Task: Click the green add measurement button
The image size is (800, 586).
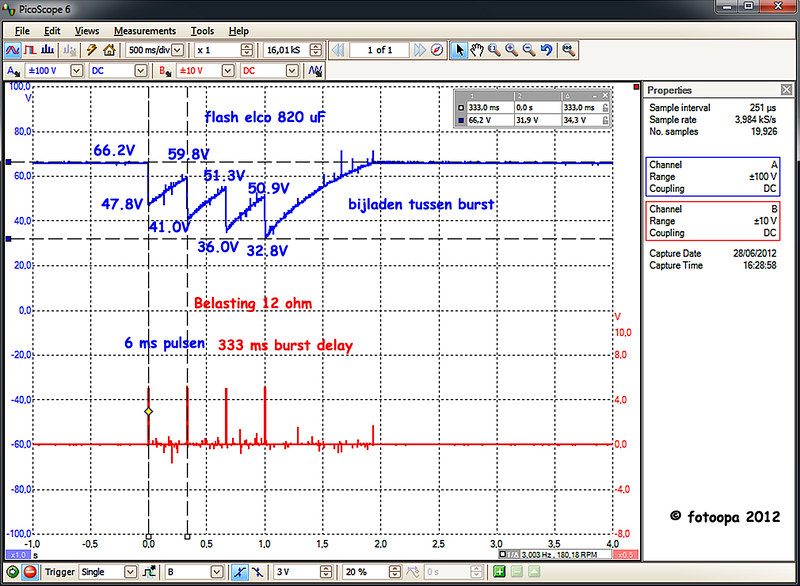Action: pyautogui.click(x=499, y=572)
